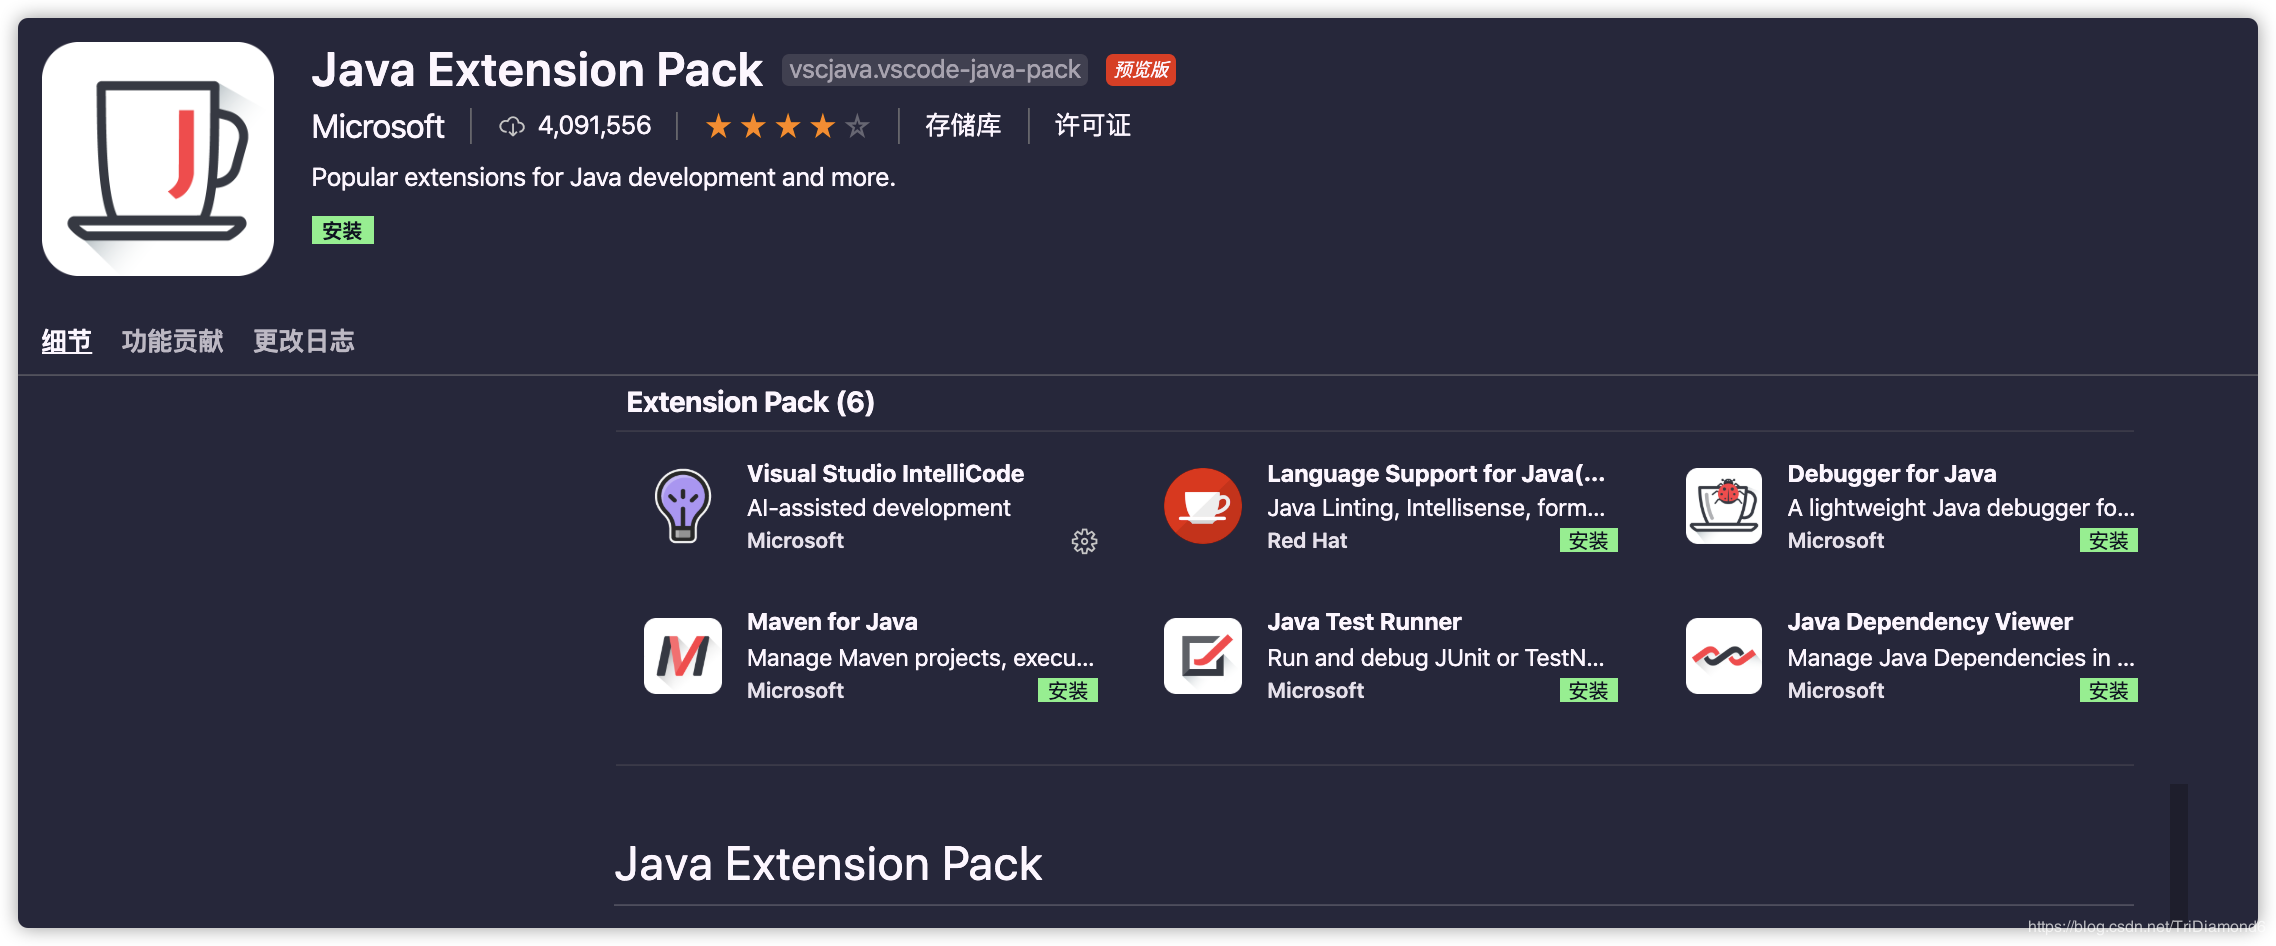This screenshot has height=946, width=2276.
Task: Click the Maven for Java M icon
Action: click(683, 656)
